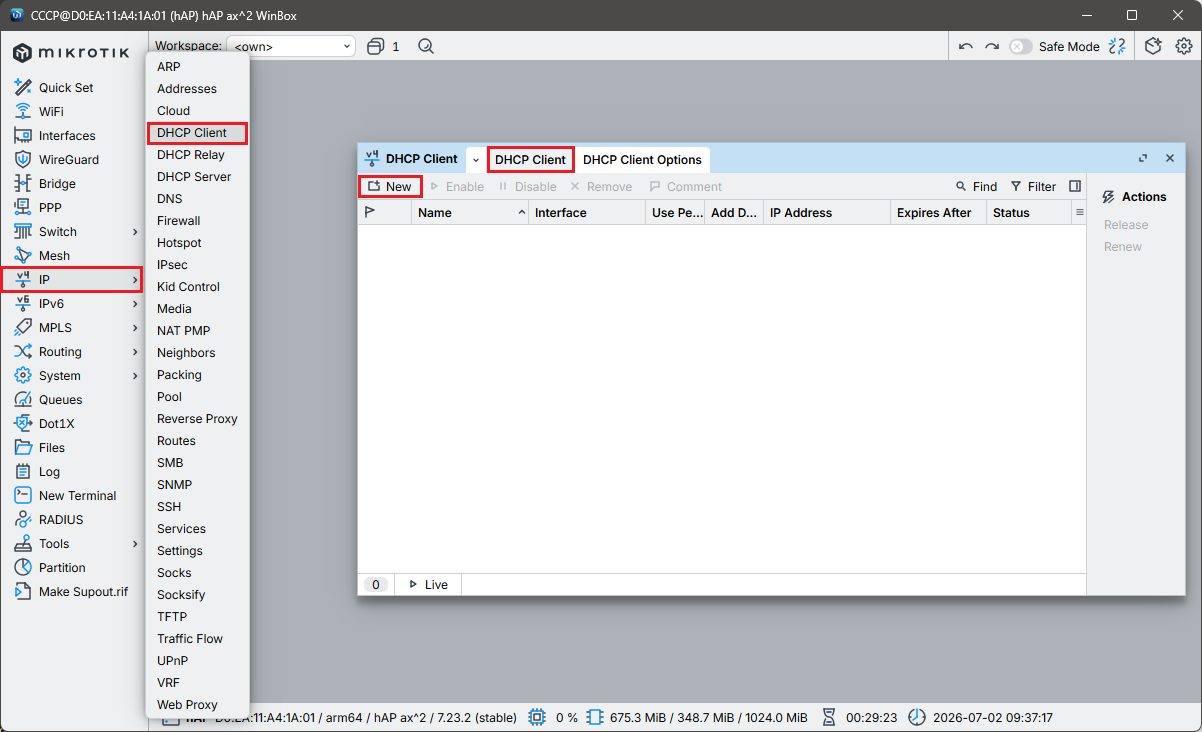Expand the Routing submenu
Screen dimensions: 1202x732
tap(75, 352)
